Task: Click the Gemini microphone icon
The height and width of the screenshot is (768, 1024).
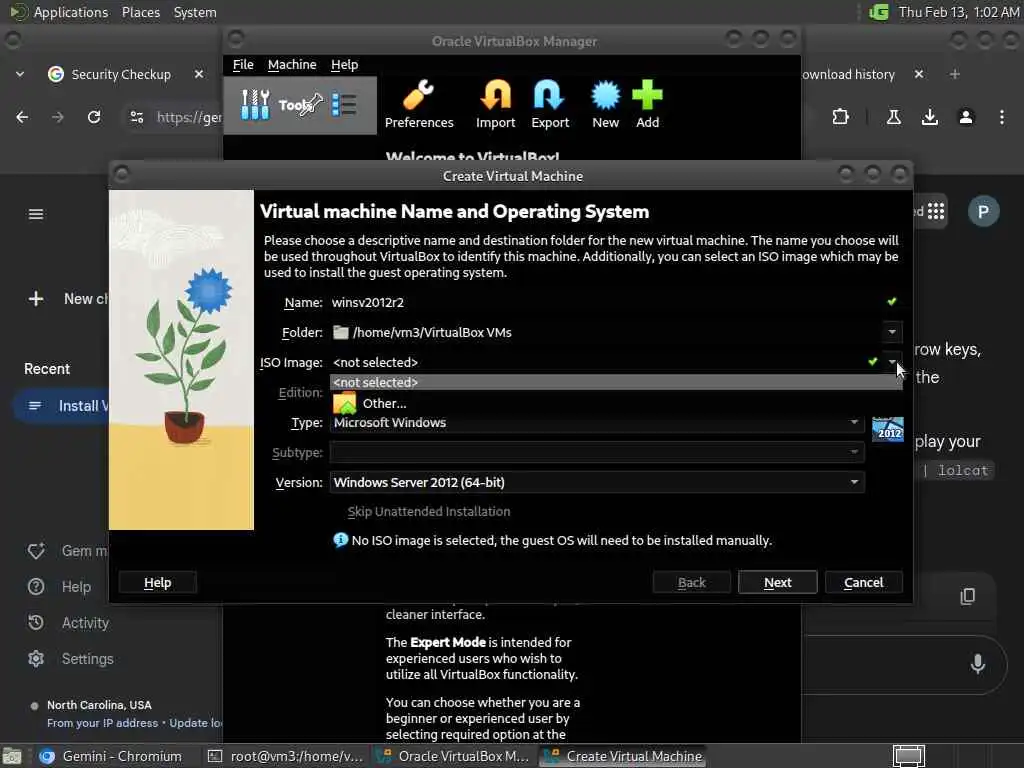Action: coord(978,664)
